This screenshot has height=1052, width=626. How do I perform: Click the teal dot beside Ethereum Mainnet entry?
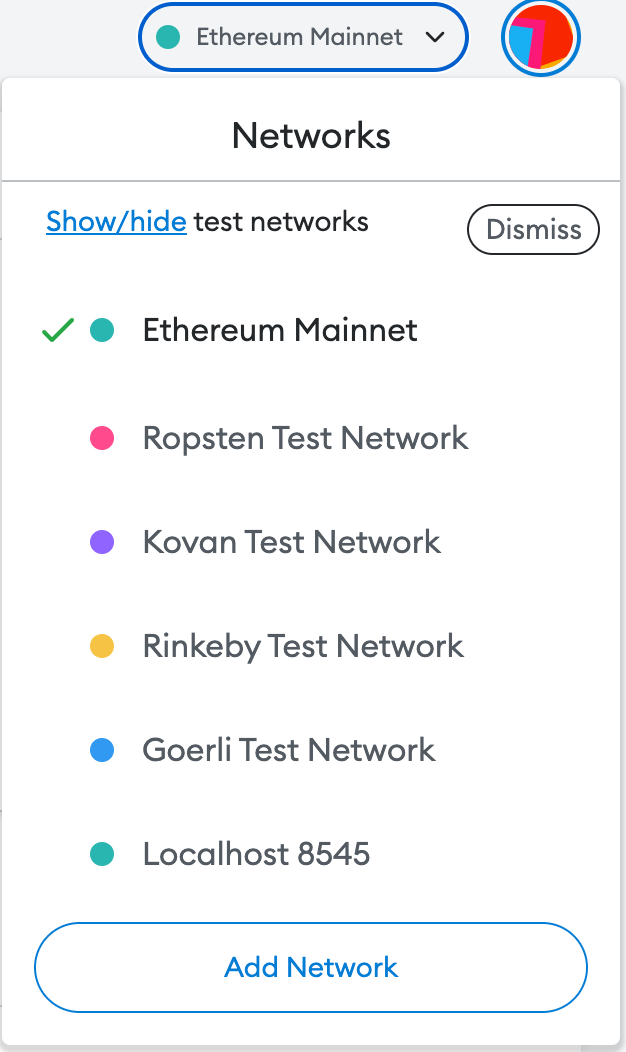(x=102, y=330)
